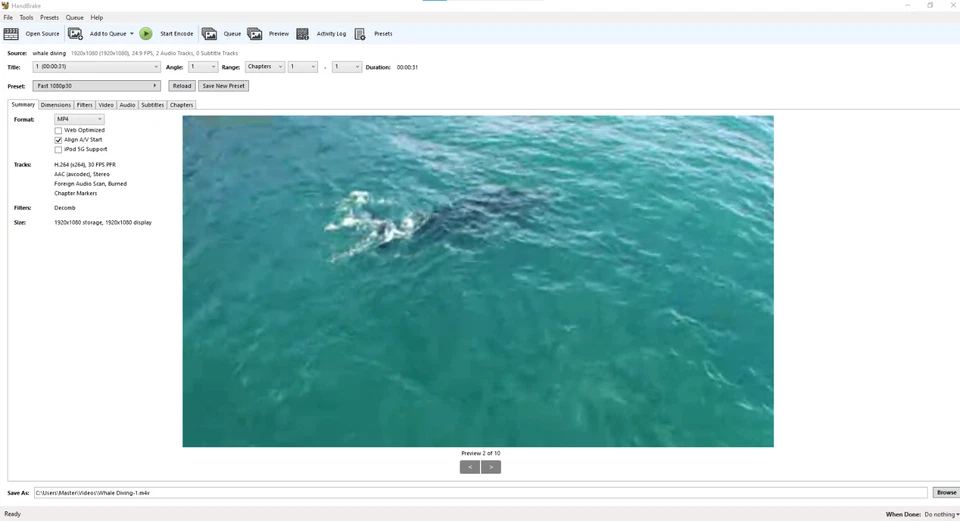
Task: Open the Presets menu
Action: (x=50, y=18)
